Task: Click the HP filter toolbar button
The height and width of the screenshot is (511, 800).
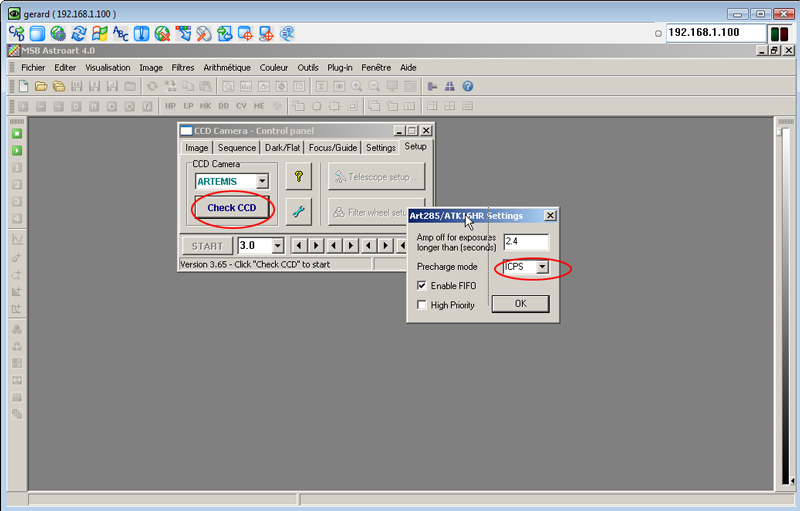Action: pos(170,106)
